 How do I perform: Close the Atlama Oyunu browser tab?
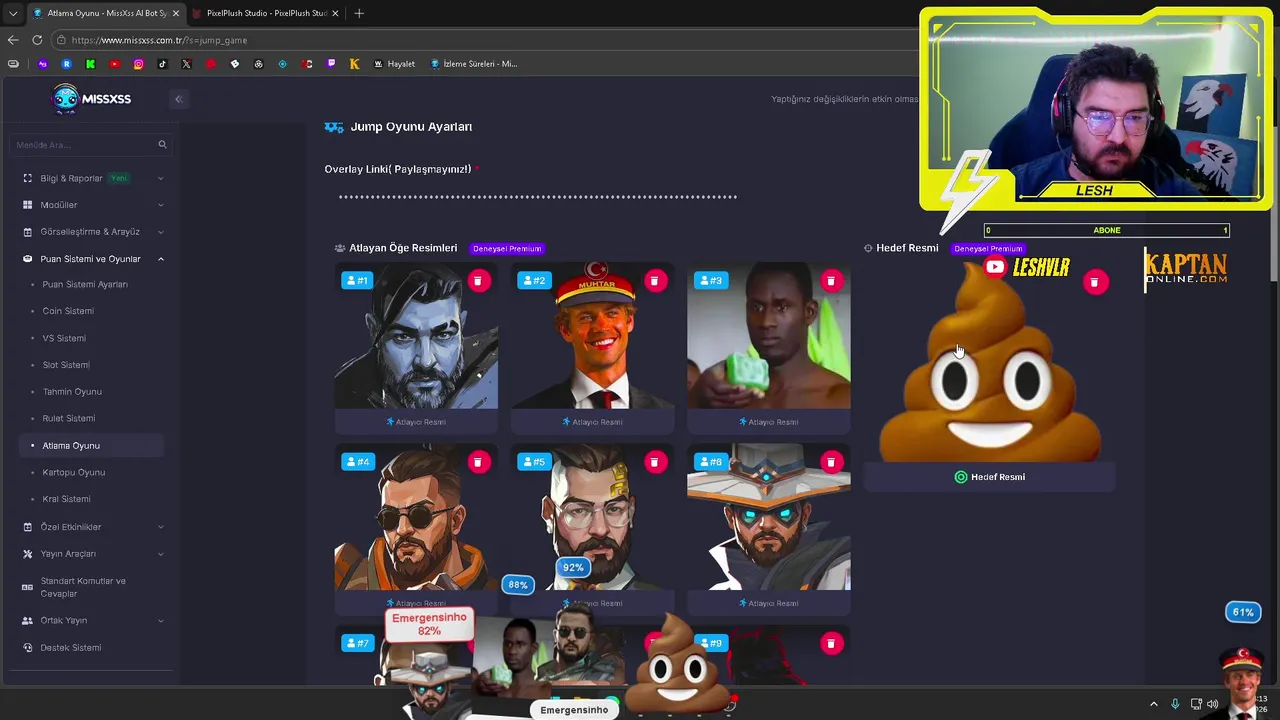(x=174, y=13)
